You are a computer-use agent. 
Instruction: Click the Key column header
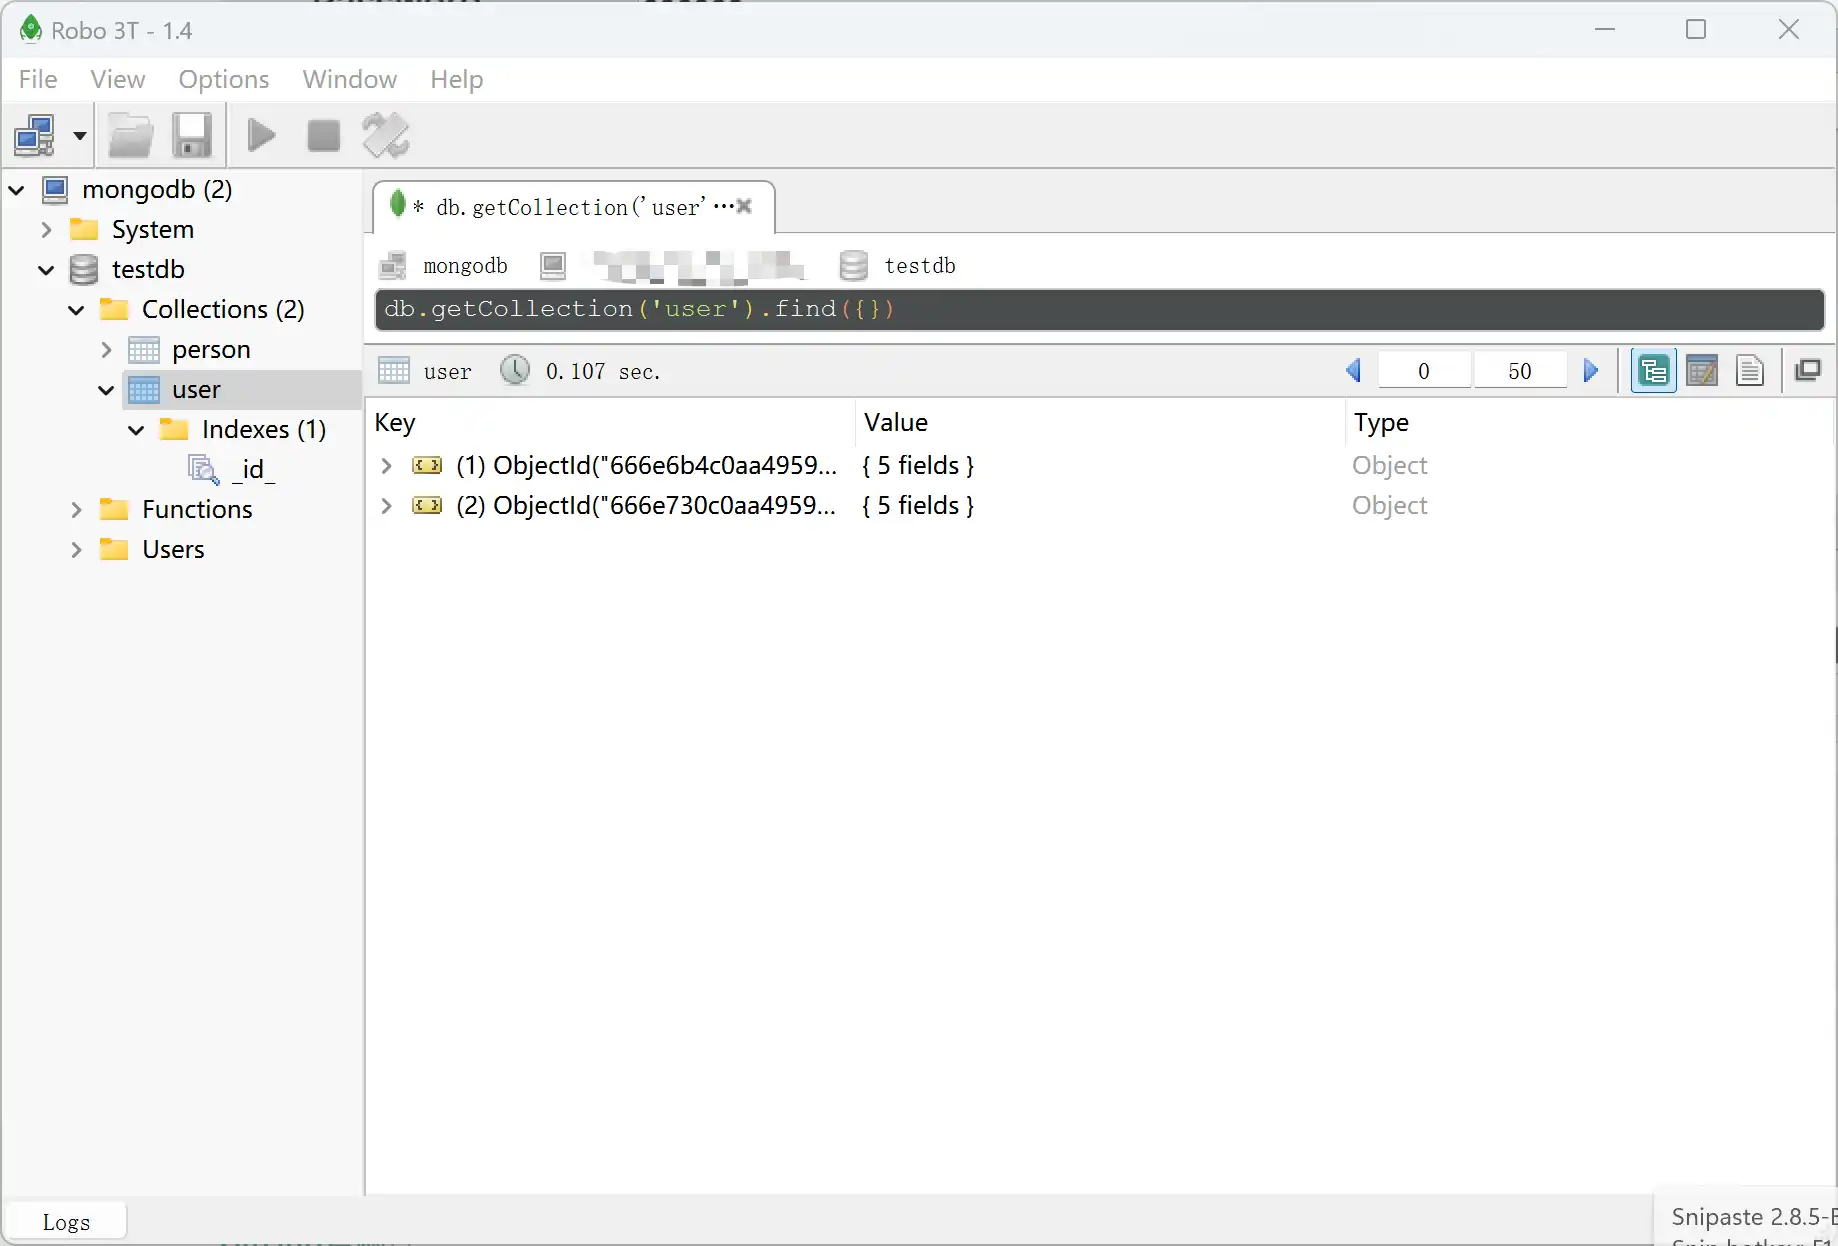pyautogui.click(x=395, y=423)
